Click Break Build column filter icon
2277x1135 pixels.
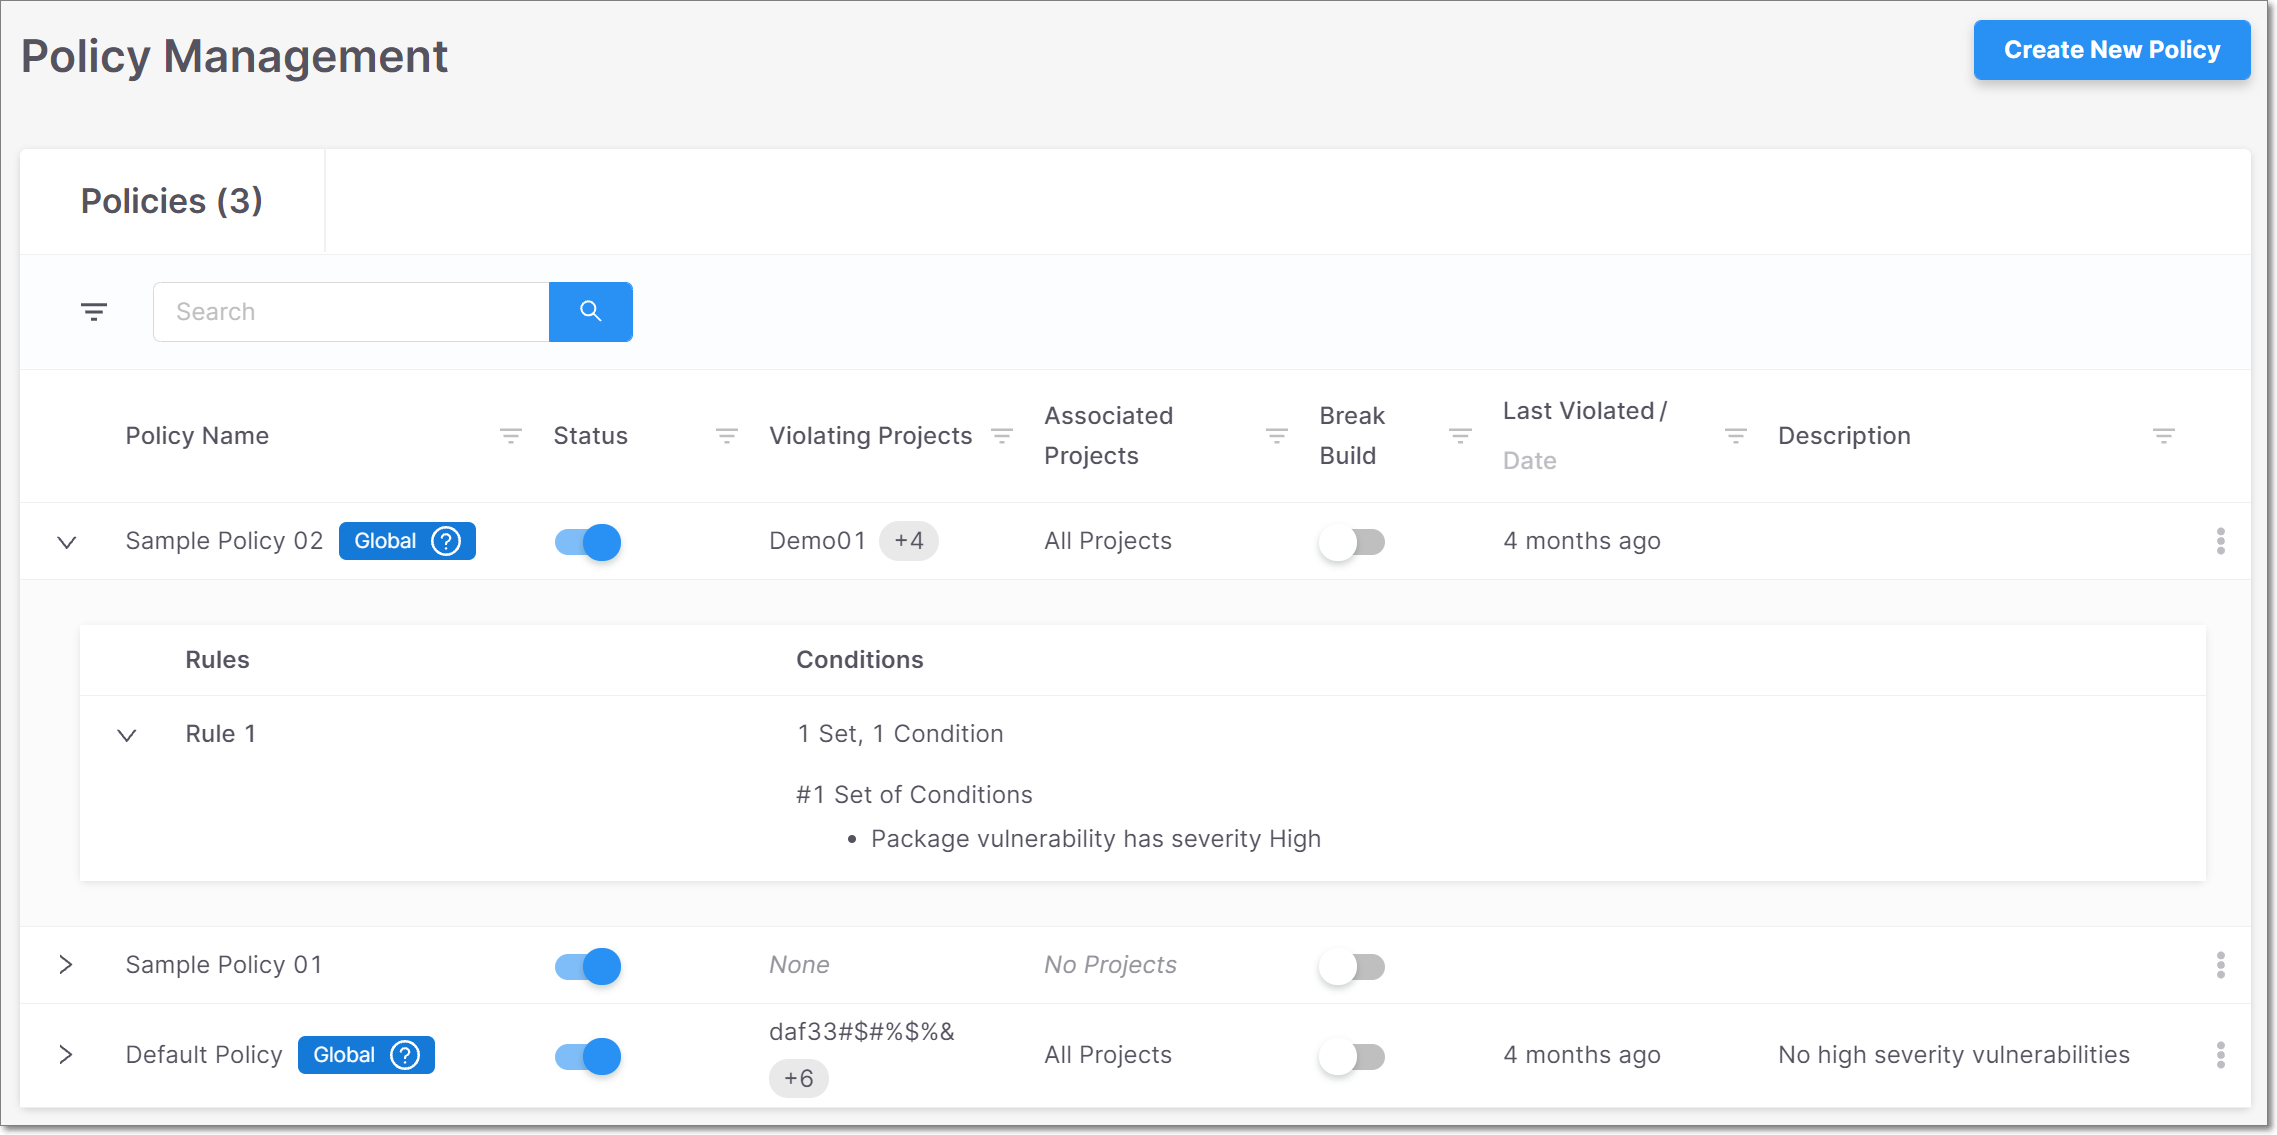pos(1459,436)
